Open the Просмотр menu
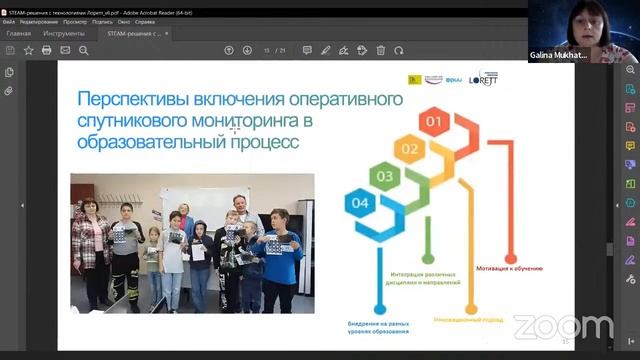Image resolution: width=640 pixels, height=360 pixels. [75, 22]
